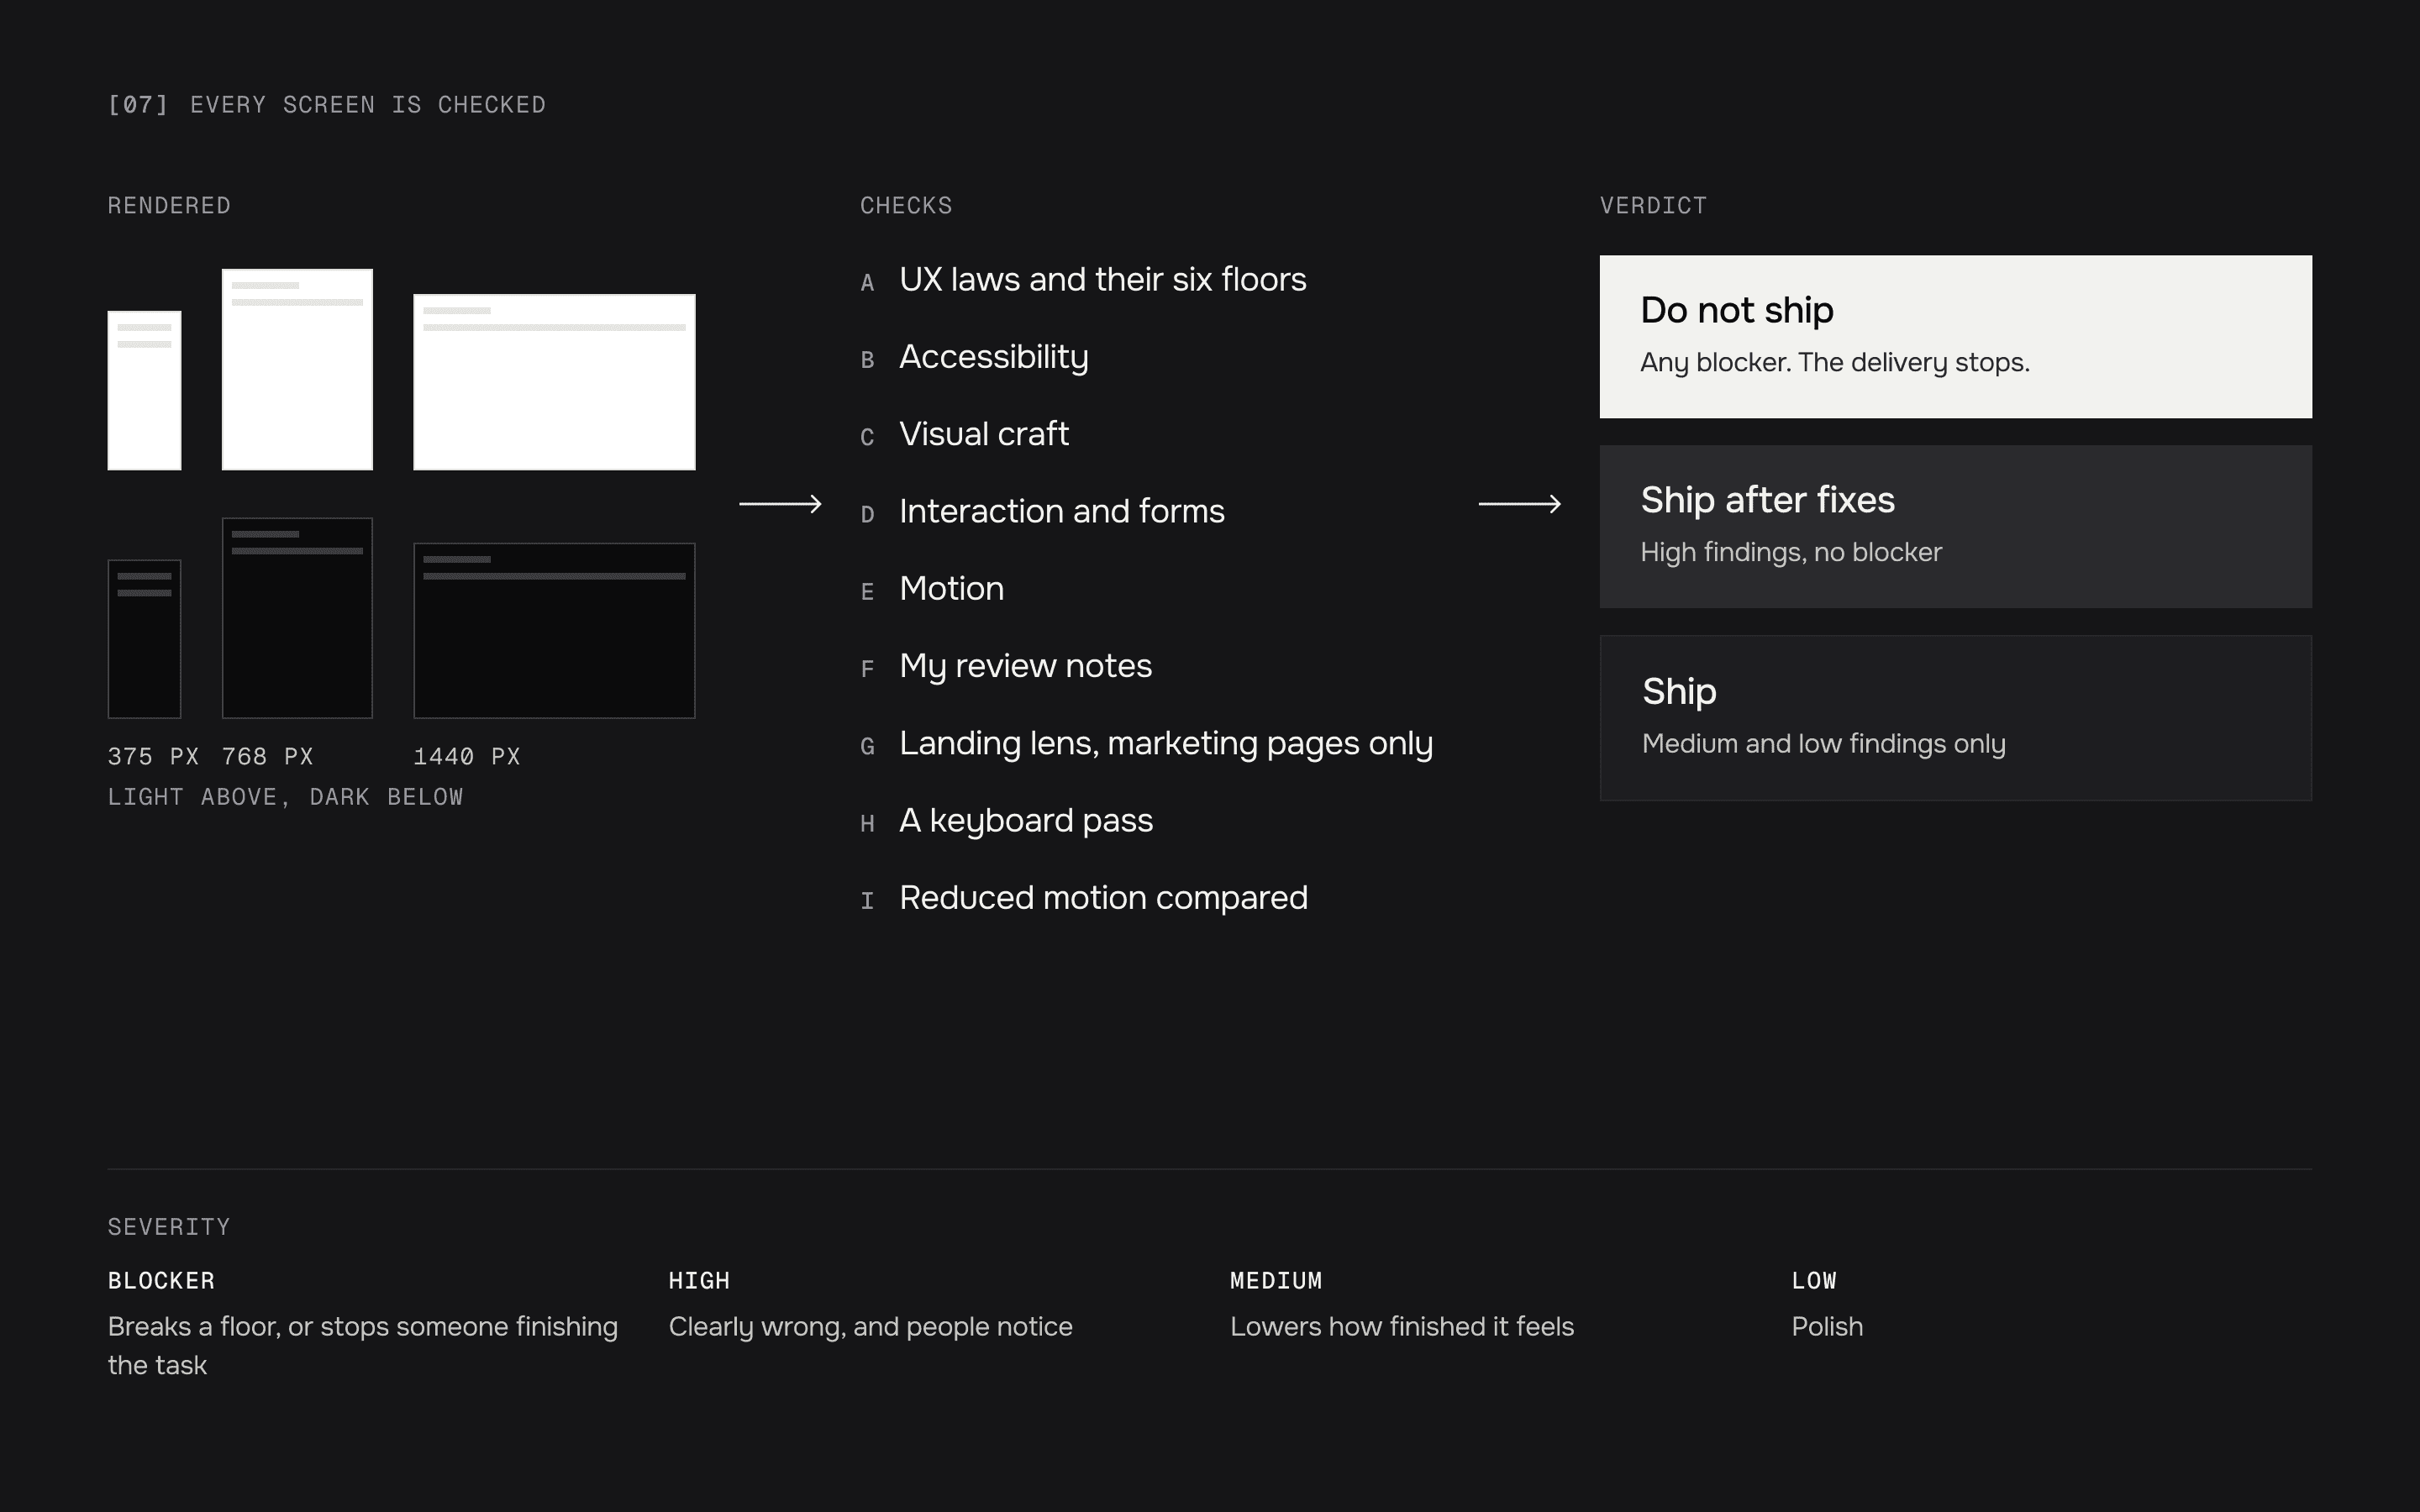This screenshot has height=1512, width=2420.
Task: Click 'Lowers how finished it feels' text
Action: point(1402,1327)
